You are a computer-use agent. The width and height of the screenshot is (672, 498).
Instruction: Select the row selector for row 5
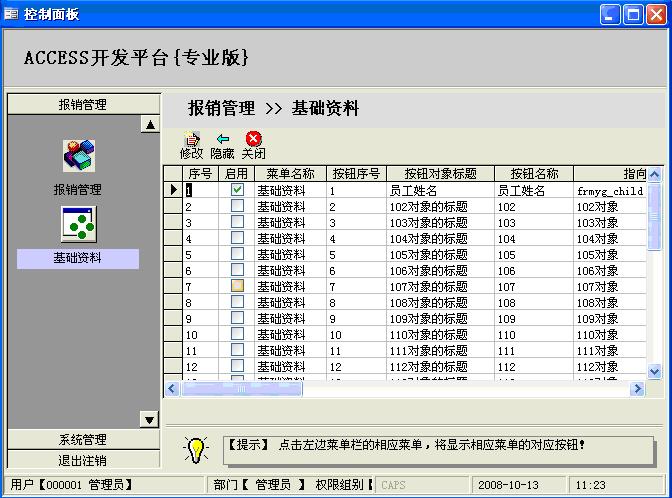click(x=173, y=254)
